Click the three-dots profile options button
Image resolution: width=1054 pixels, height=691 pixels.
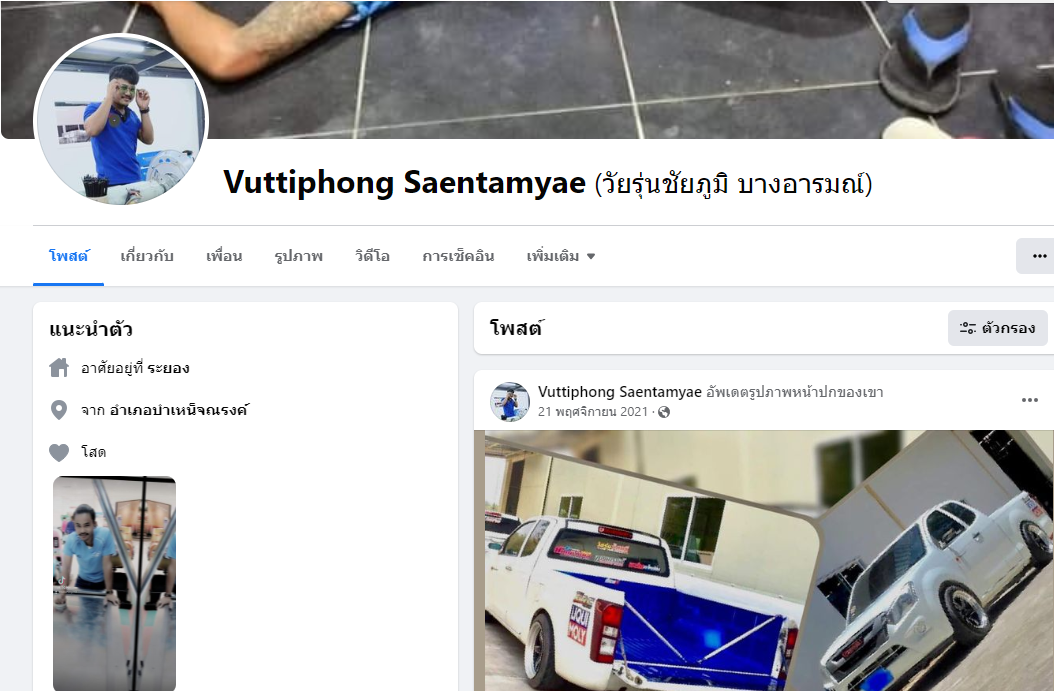click(x=1037, y=256)
